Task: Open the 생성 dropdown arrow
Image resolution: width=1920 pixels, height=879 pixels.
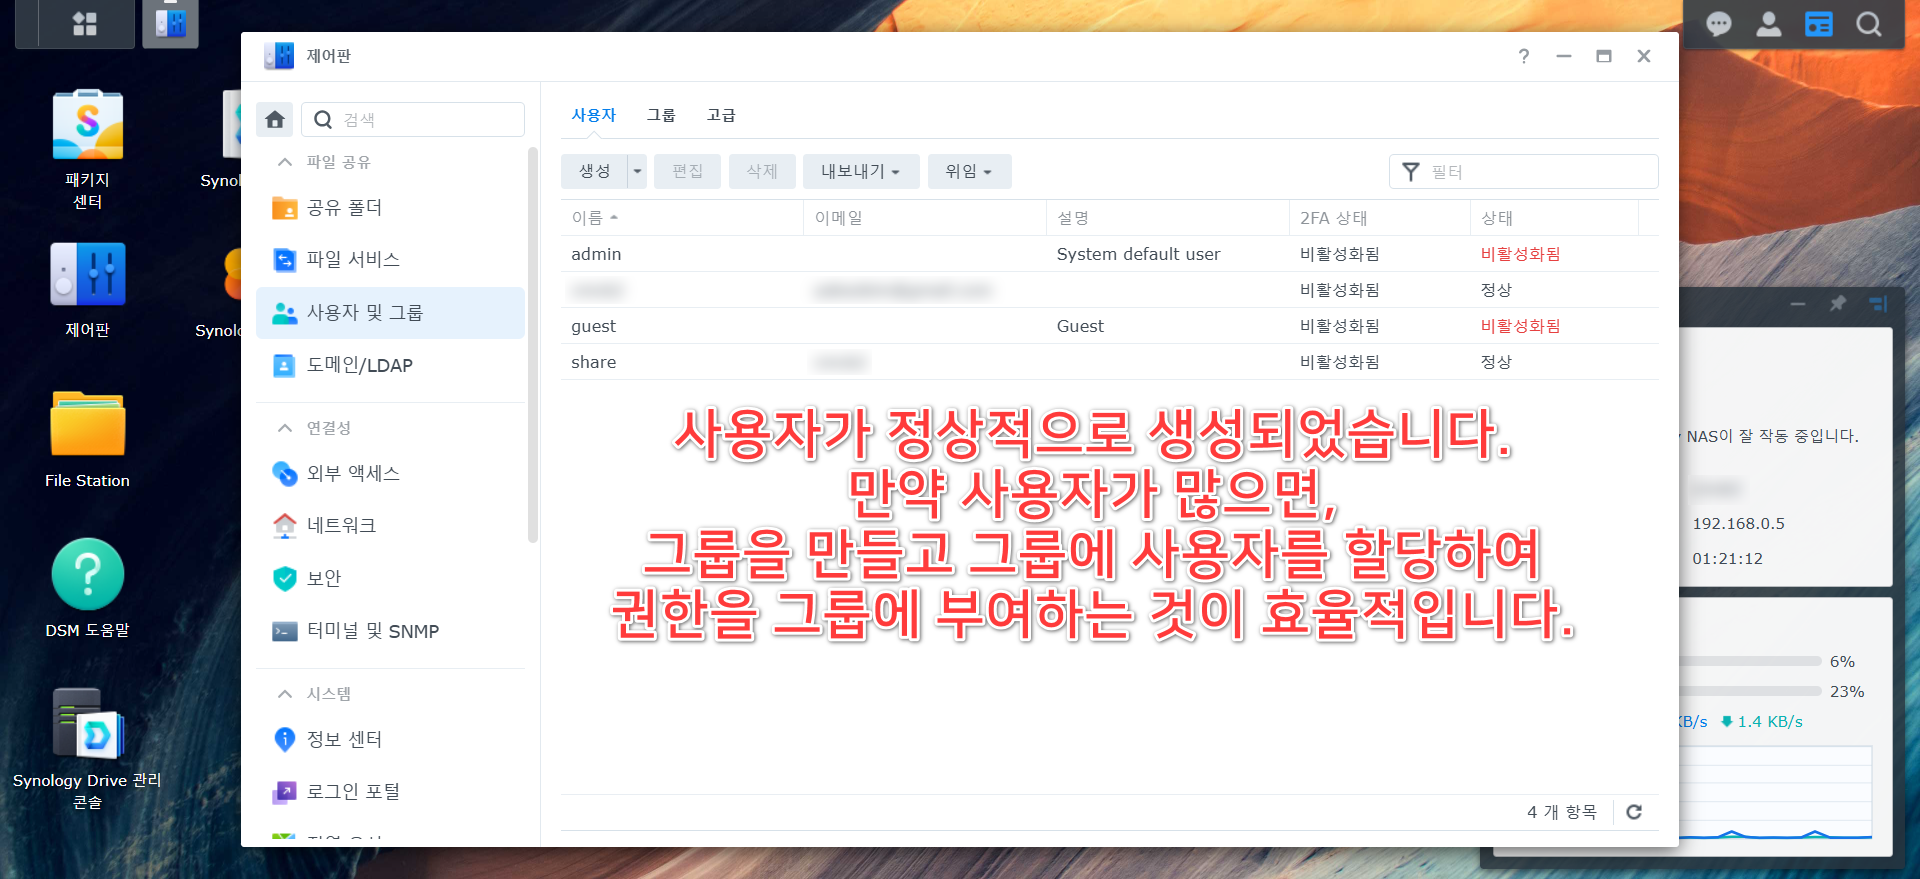Action: [637, 171]
